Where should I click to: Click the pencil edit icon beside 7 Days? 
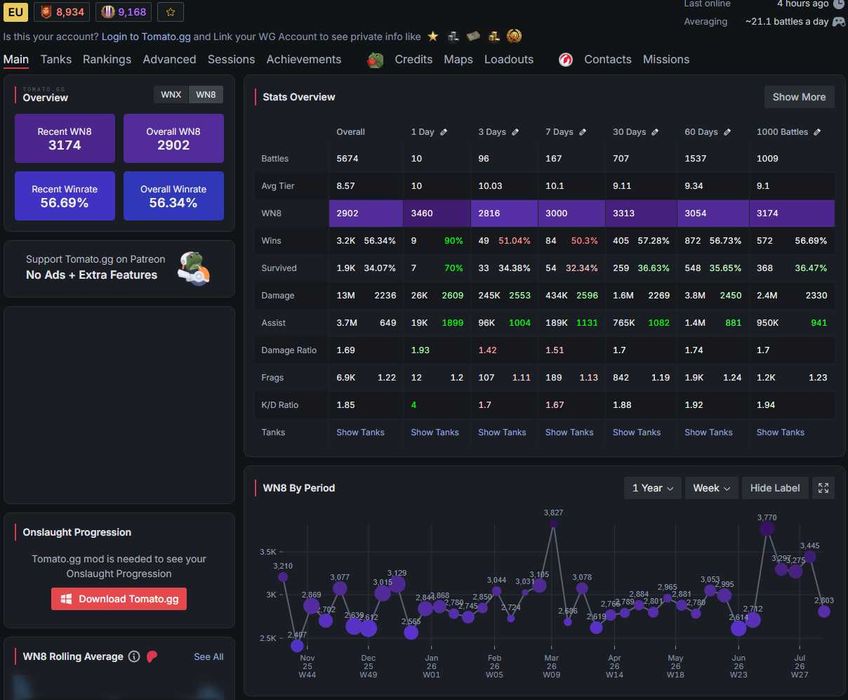pyautogui.click(x=582, y=132)
